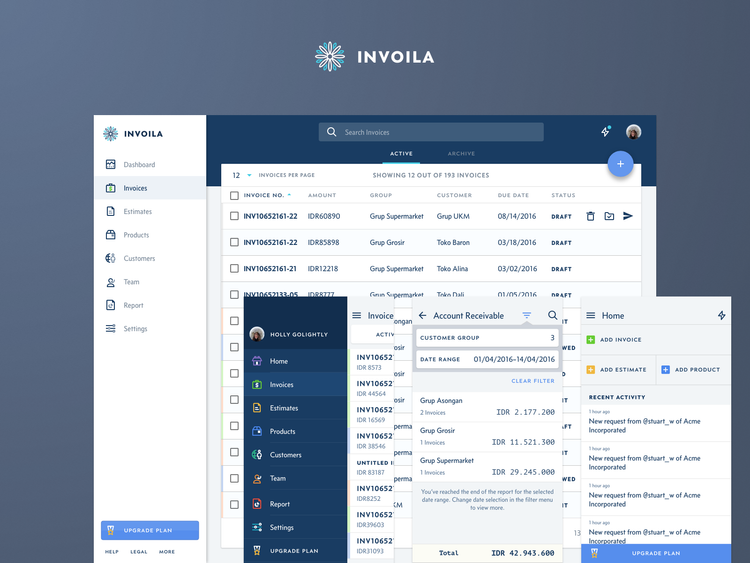Screen dimensions: 750x563
Task: Click the trash delete icon in first row
Action: pos(590,216)
